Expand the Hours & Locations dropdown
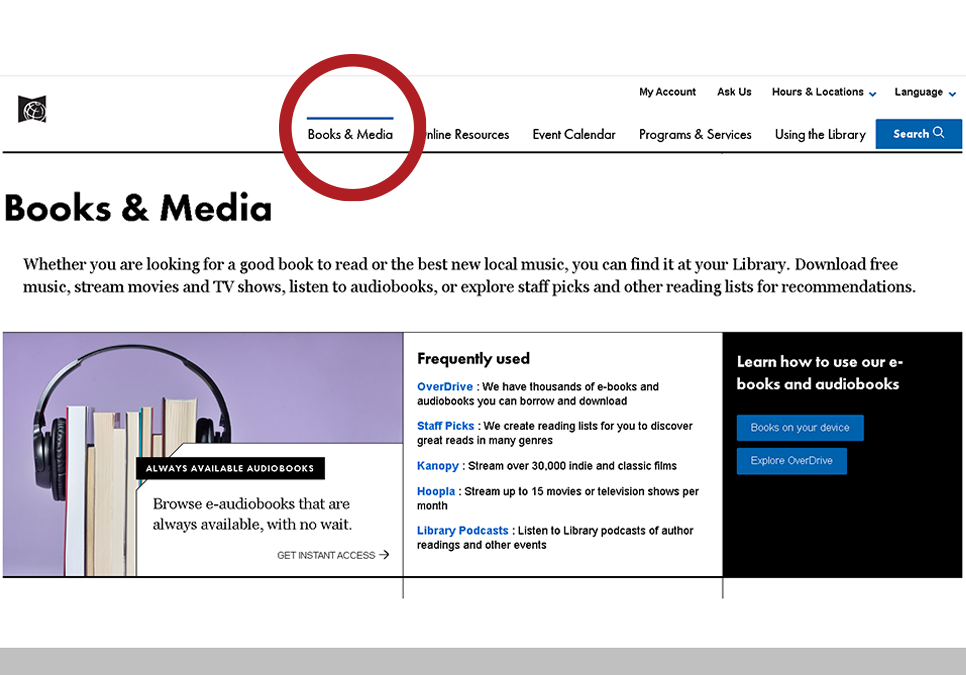 817,92
